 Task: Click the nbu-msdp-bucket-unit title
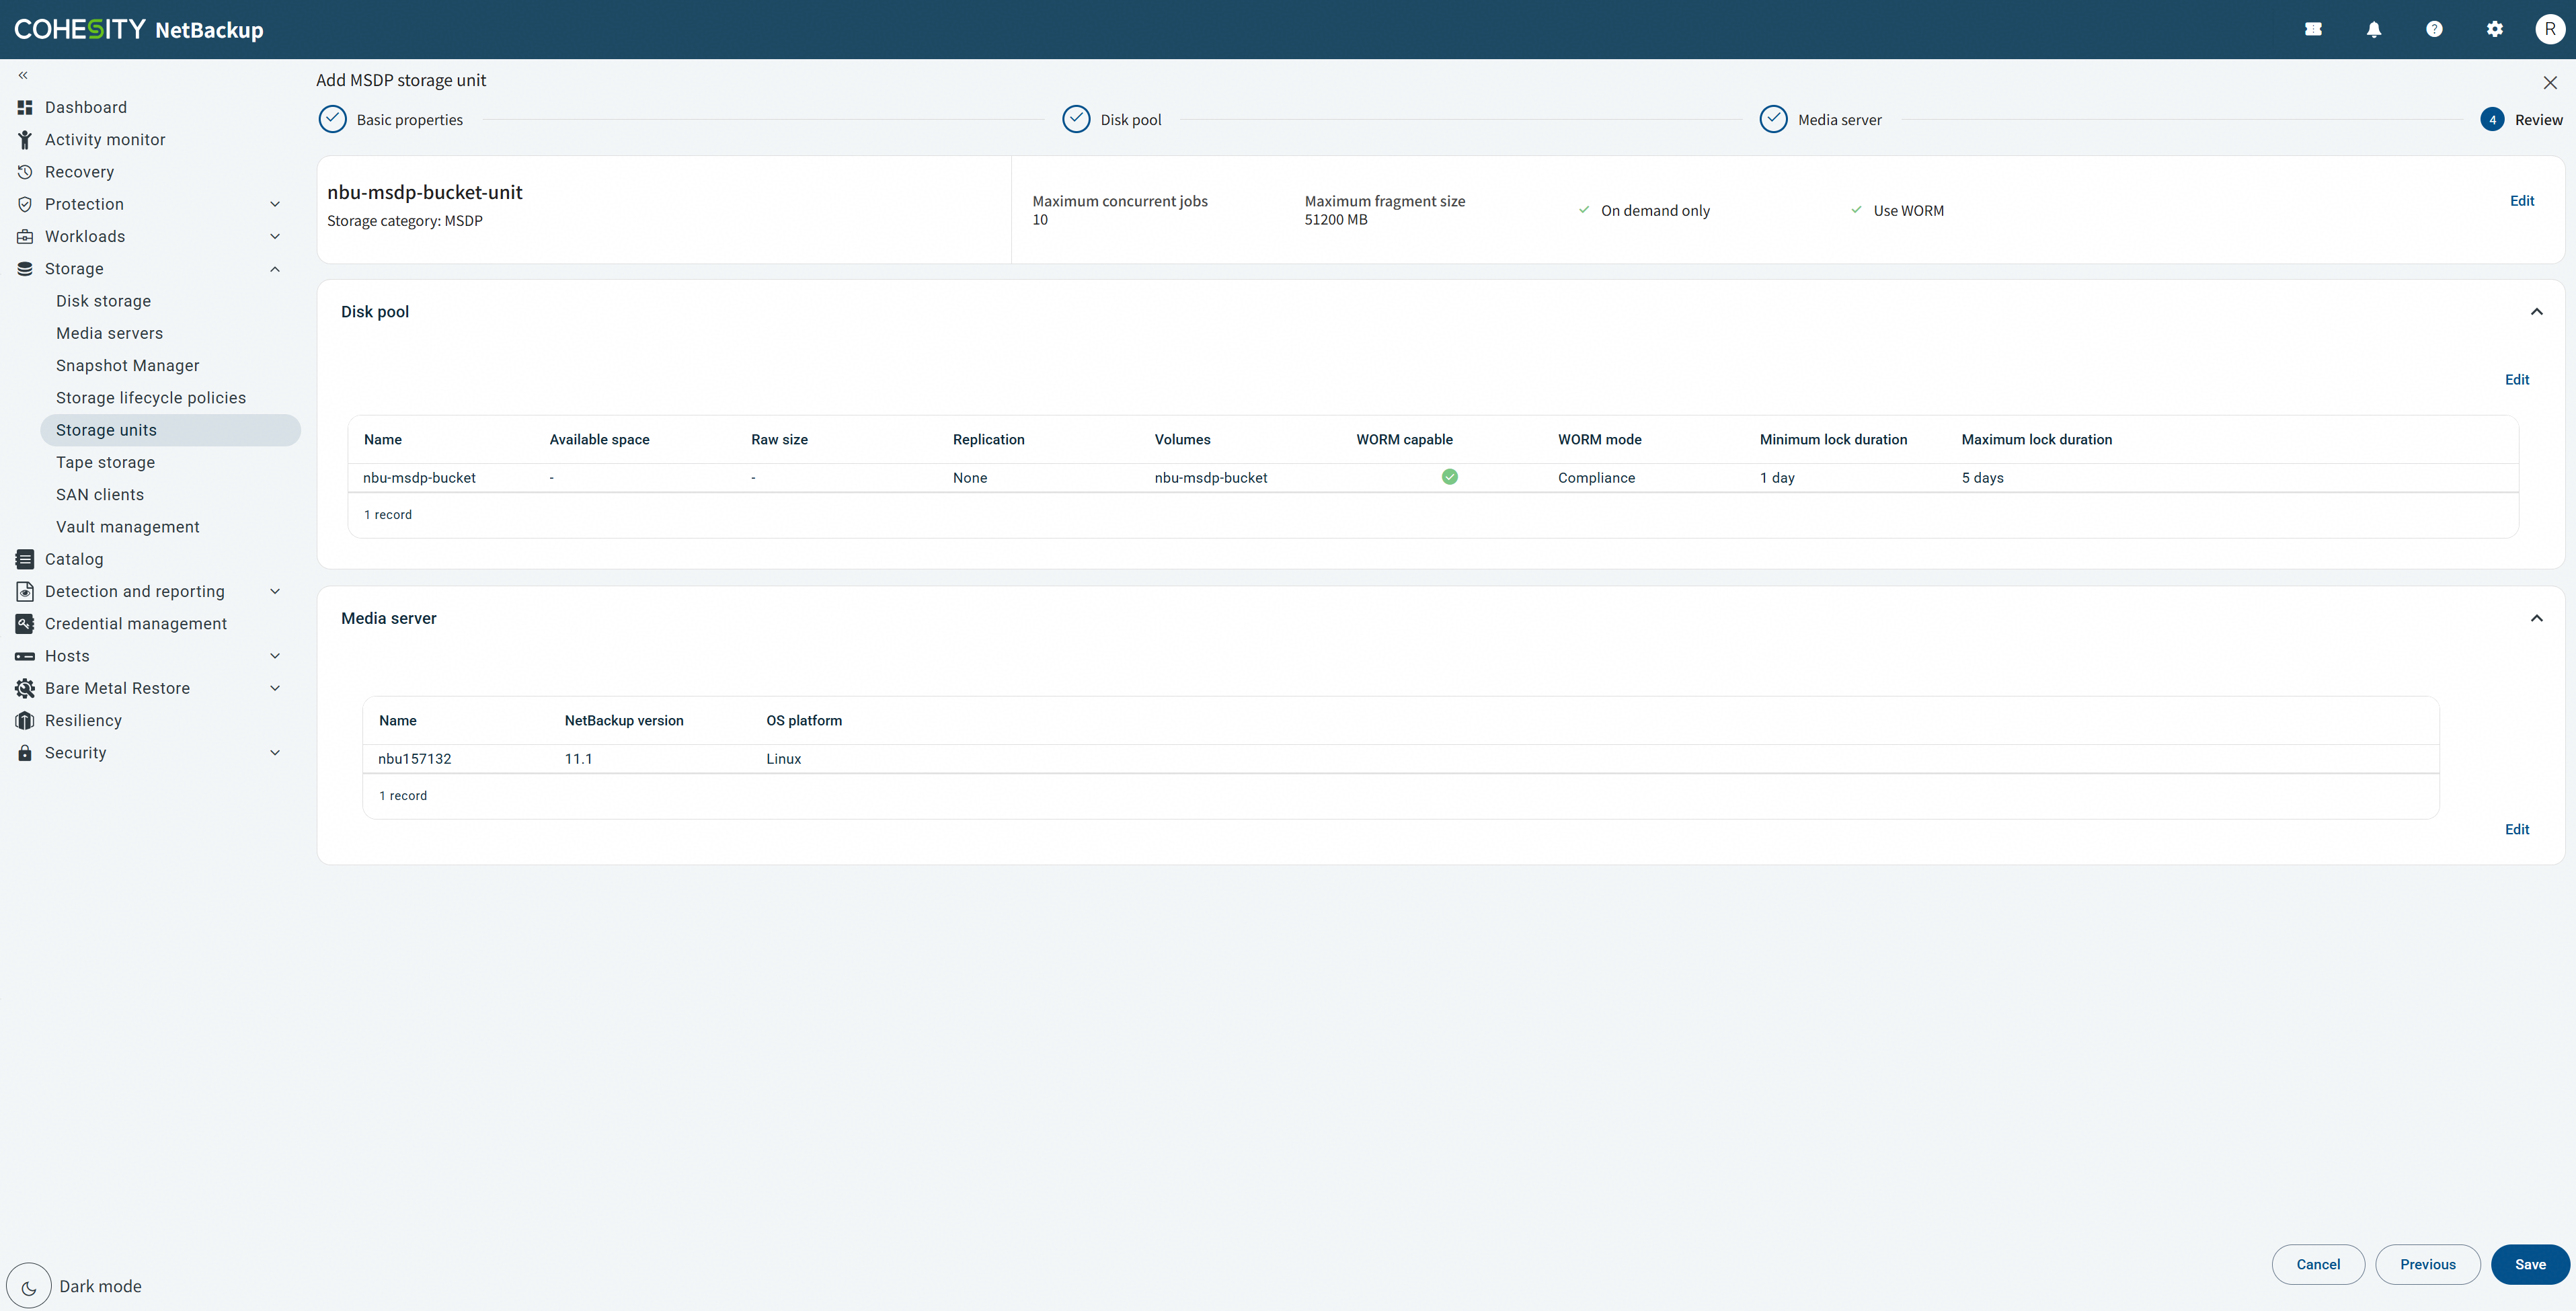(425, 192)
